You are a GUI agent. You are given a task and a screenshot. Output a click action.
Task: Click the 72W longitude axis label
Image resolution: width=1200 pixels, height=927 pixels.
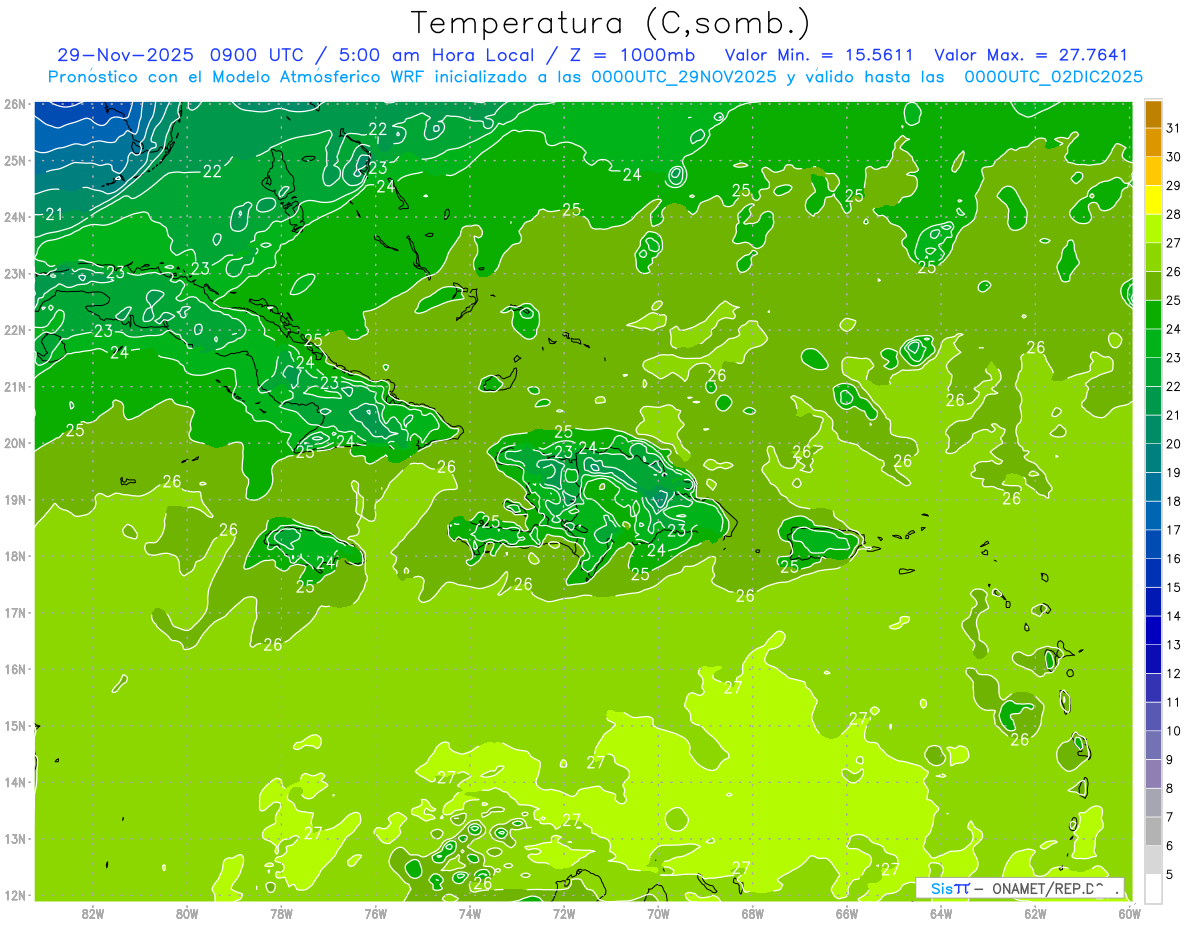click(x=564, y=912)
